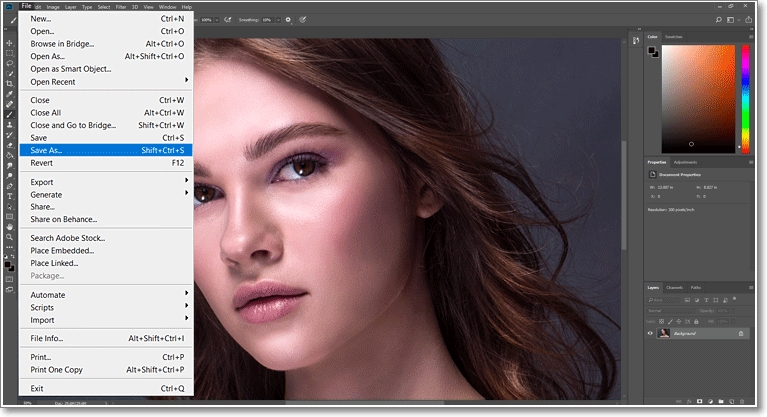The height and width of the screenshot is (417, 767).
Task: Open the Kind filter dropdown in Layers
Action: 664,300
